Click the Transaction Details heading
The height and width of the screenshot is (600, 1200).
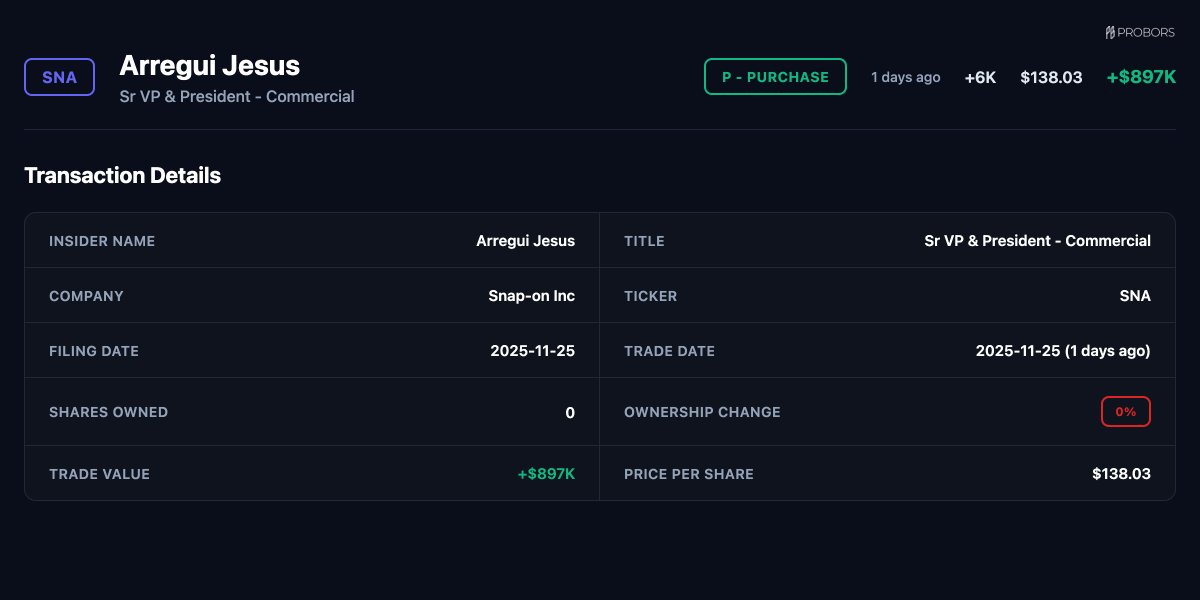tap(122, 176)
